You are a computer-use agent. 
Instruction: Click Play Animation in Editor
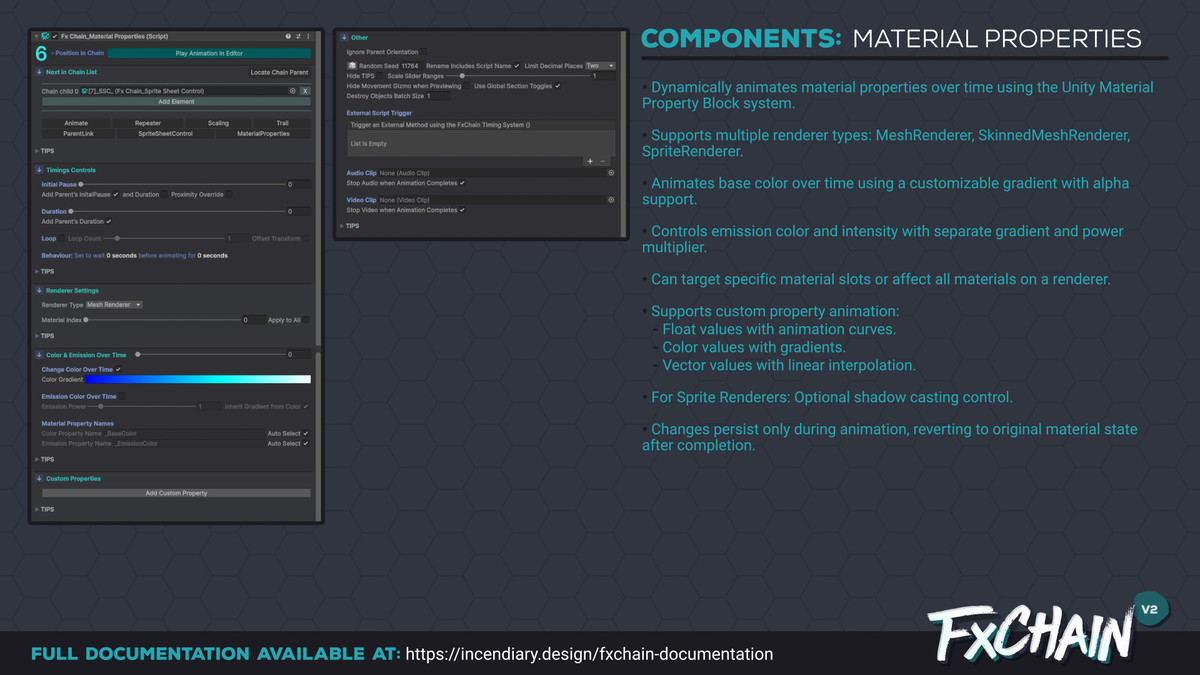209,52
